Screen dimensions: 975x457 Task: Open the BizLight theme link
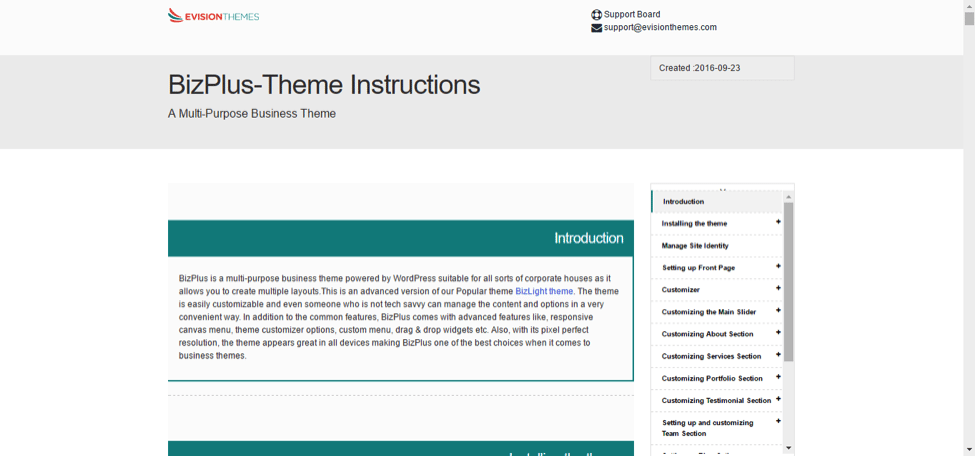(x=544, y=291)
